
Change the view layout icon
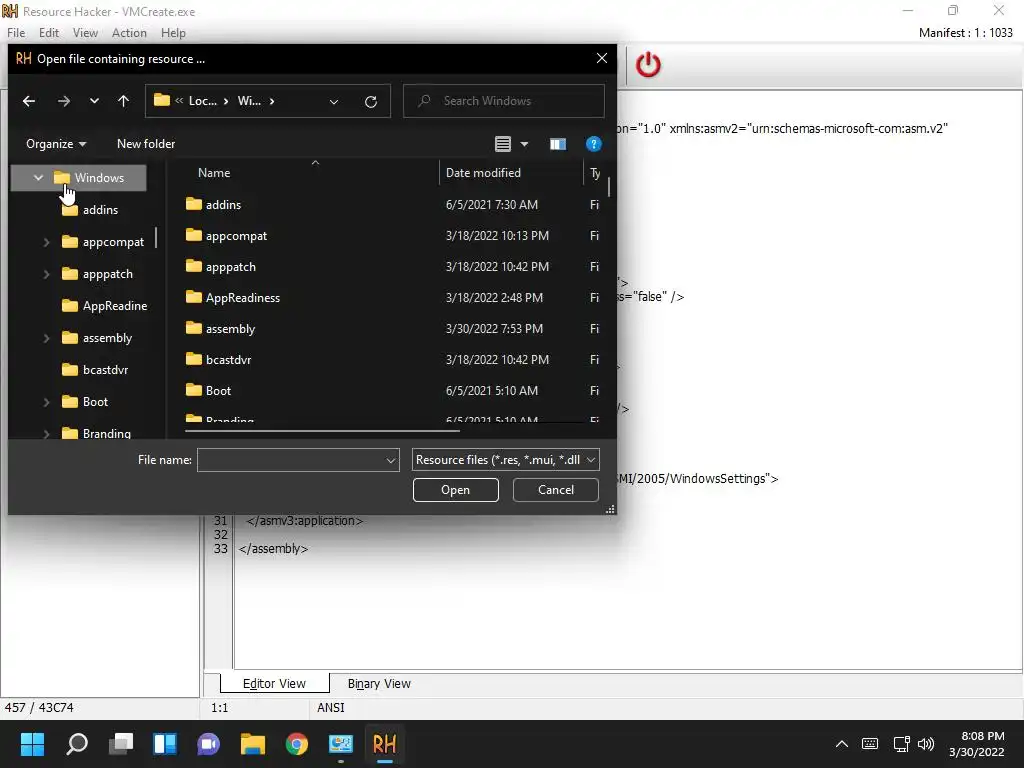pyautogui.click(x=502, y=144)
